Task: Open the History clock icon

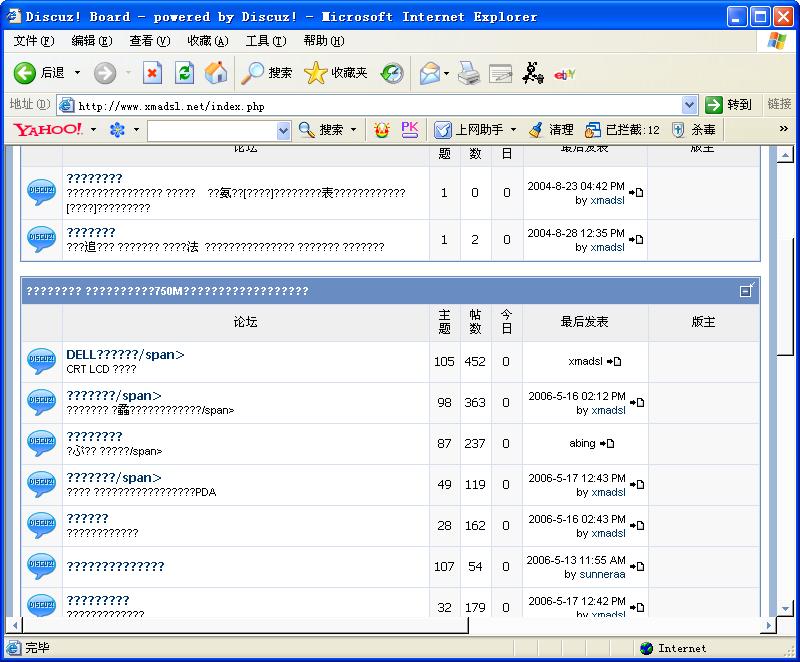Action: 392,73
